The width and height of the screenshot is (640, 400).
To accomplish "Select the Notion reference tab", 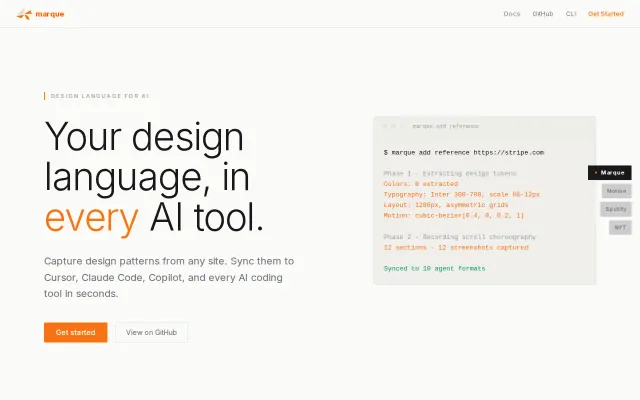I will (x=616, y=191).
